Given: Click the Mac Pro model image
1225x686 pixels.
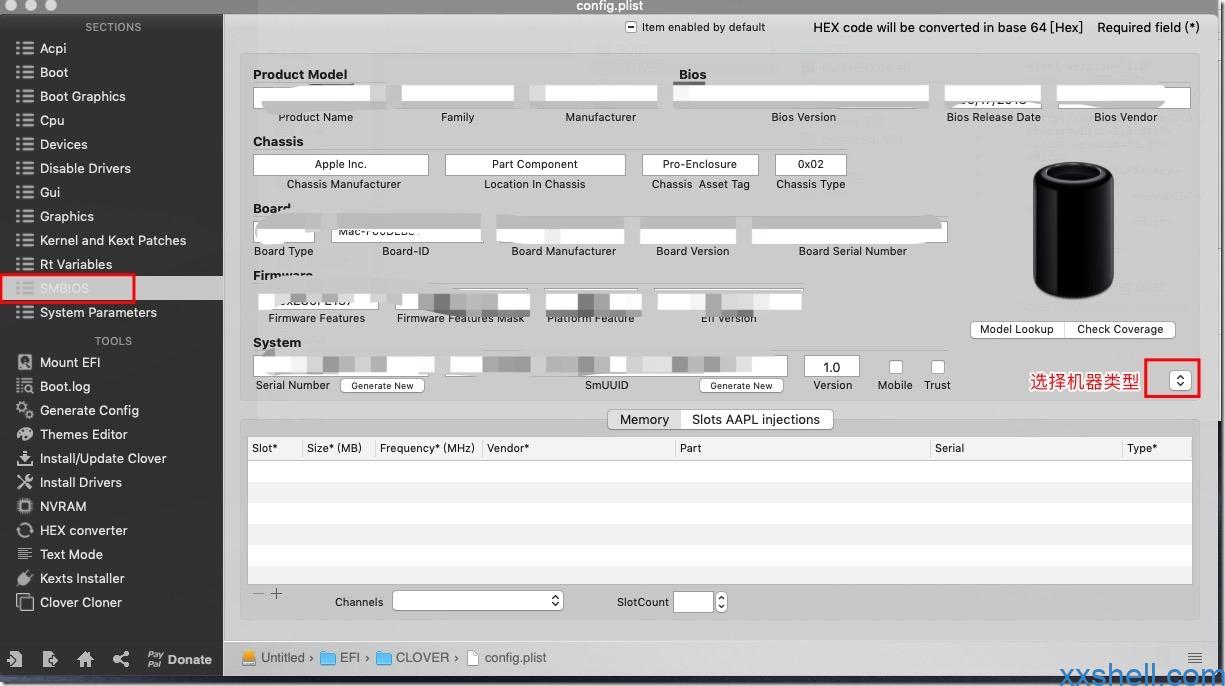Looking at the screenshot, I should pyautogui.click(x=1072, y=230).
